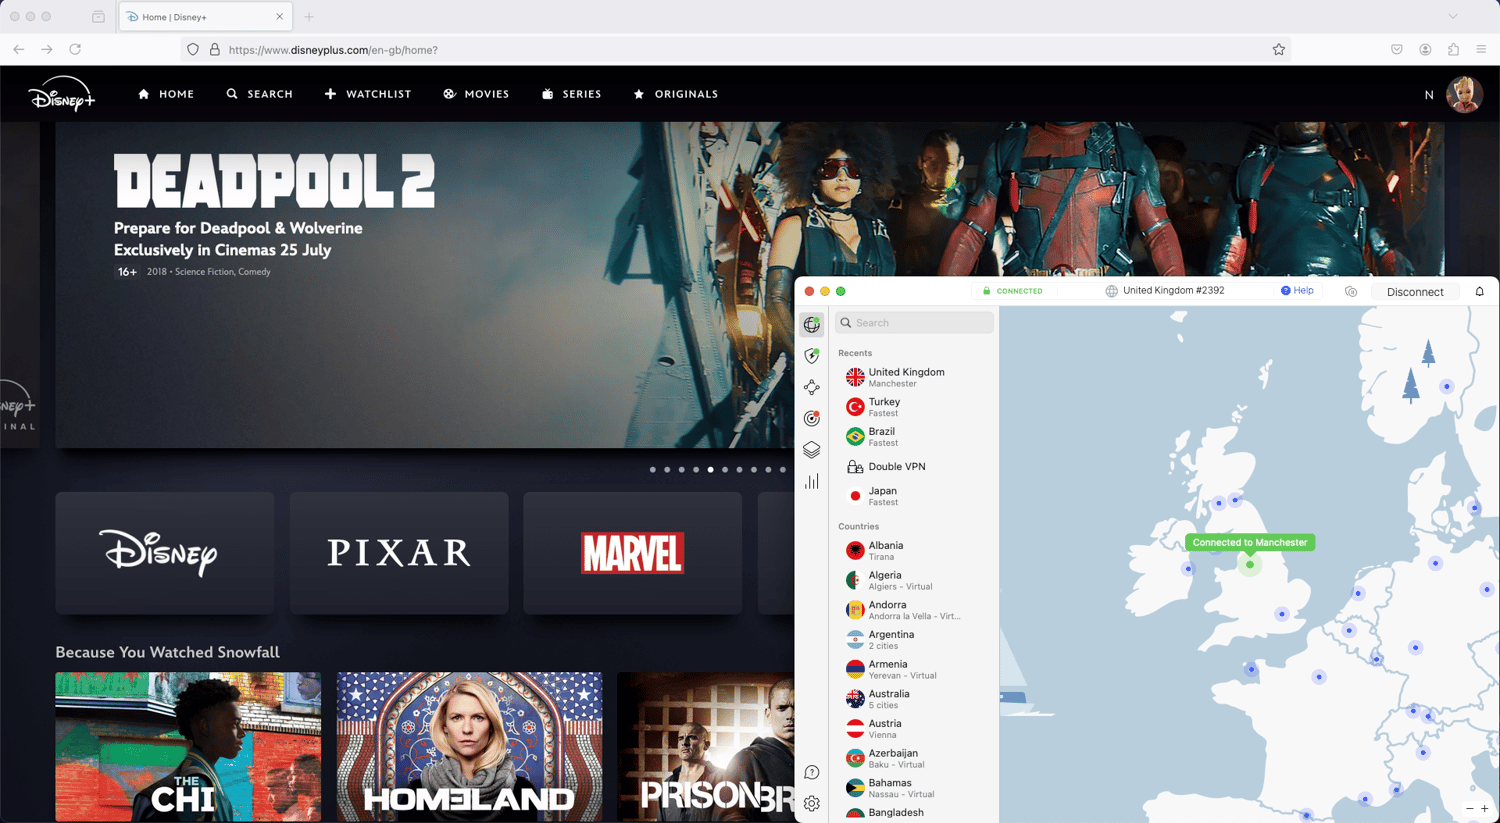This screenshot has width=1500, height=823.
Task: Select Armenia in Countries list
Action: pos(914,669)
